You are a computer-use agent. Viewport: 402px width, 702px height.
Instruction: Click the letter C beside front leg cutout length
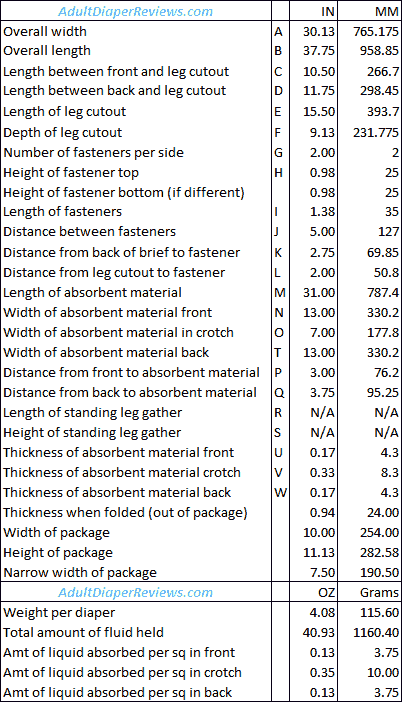(278, 72)
